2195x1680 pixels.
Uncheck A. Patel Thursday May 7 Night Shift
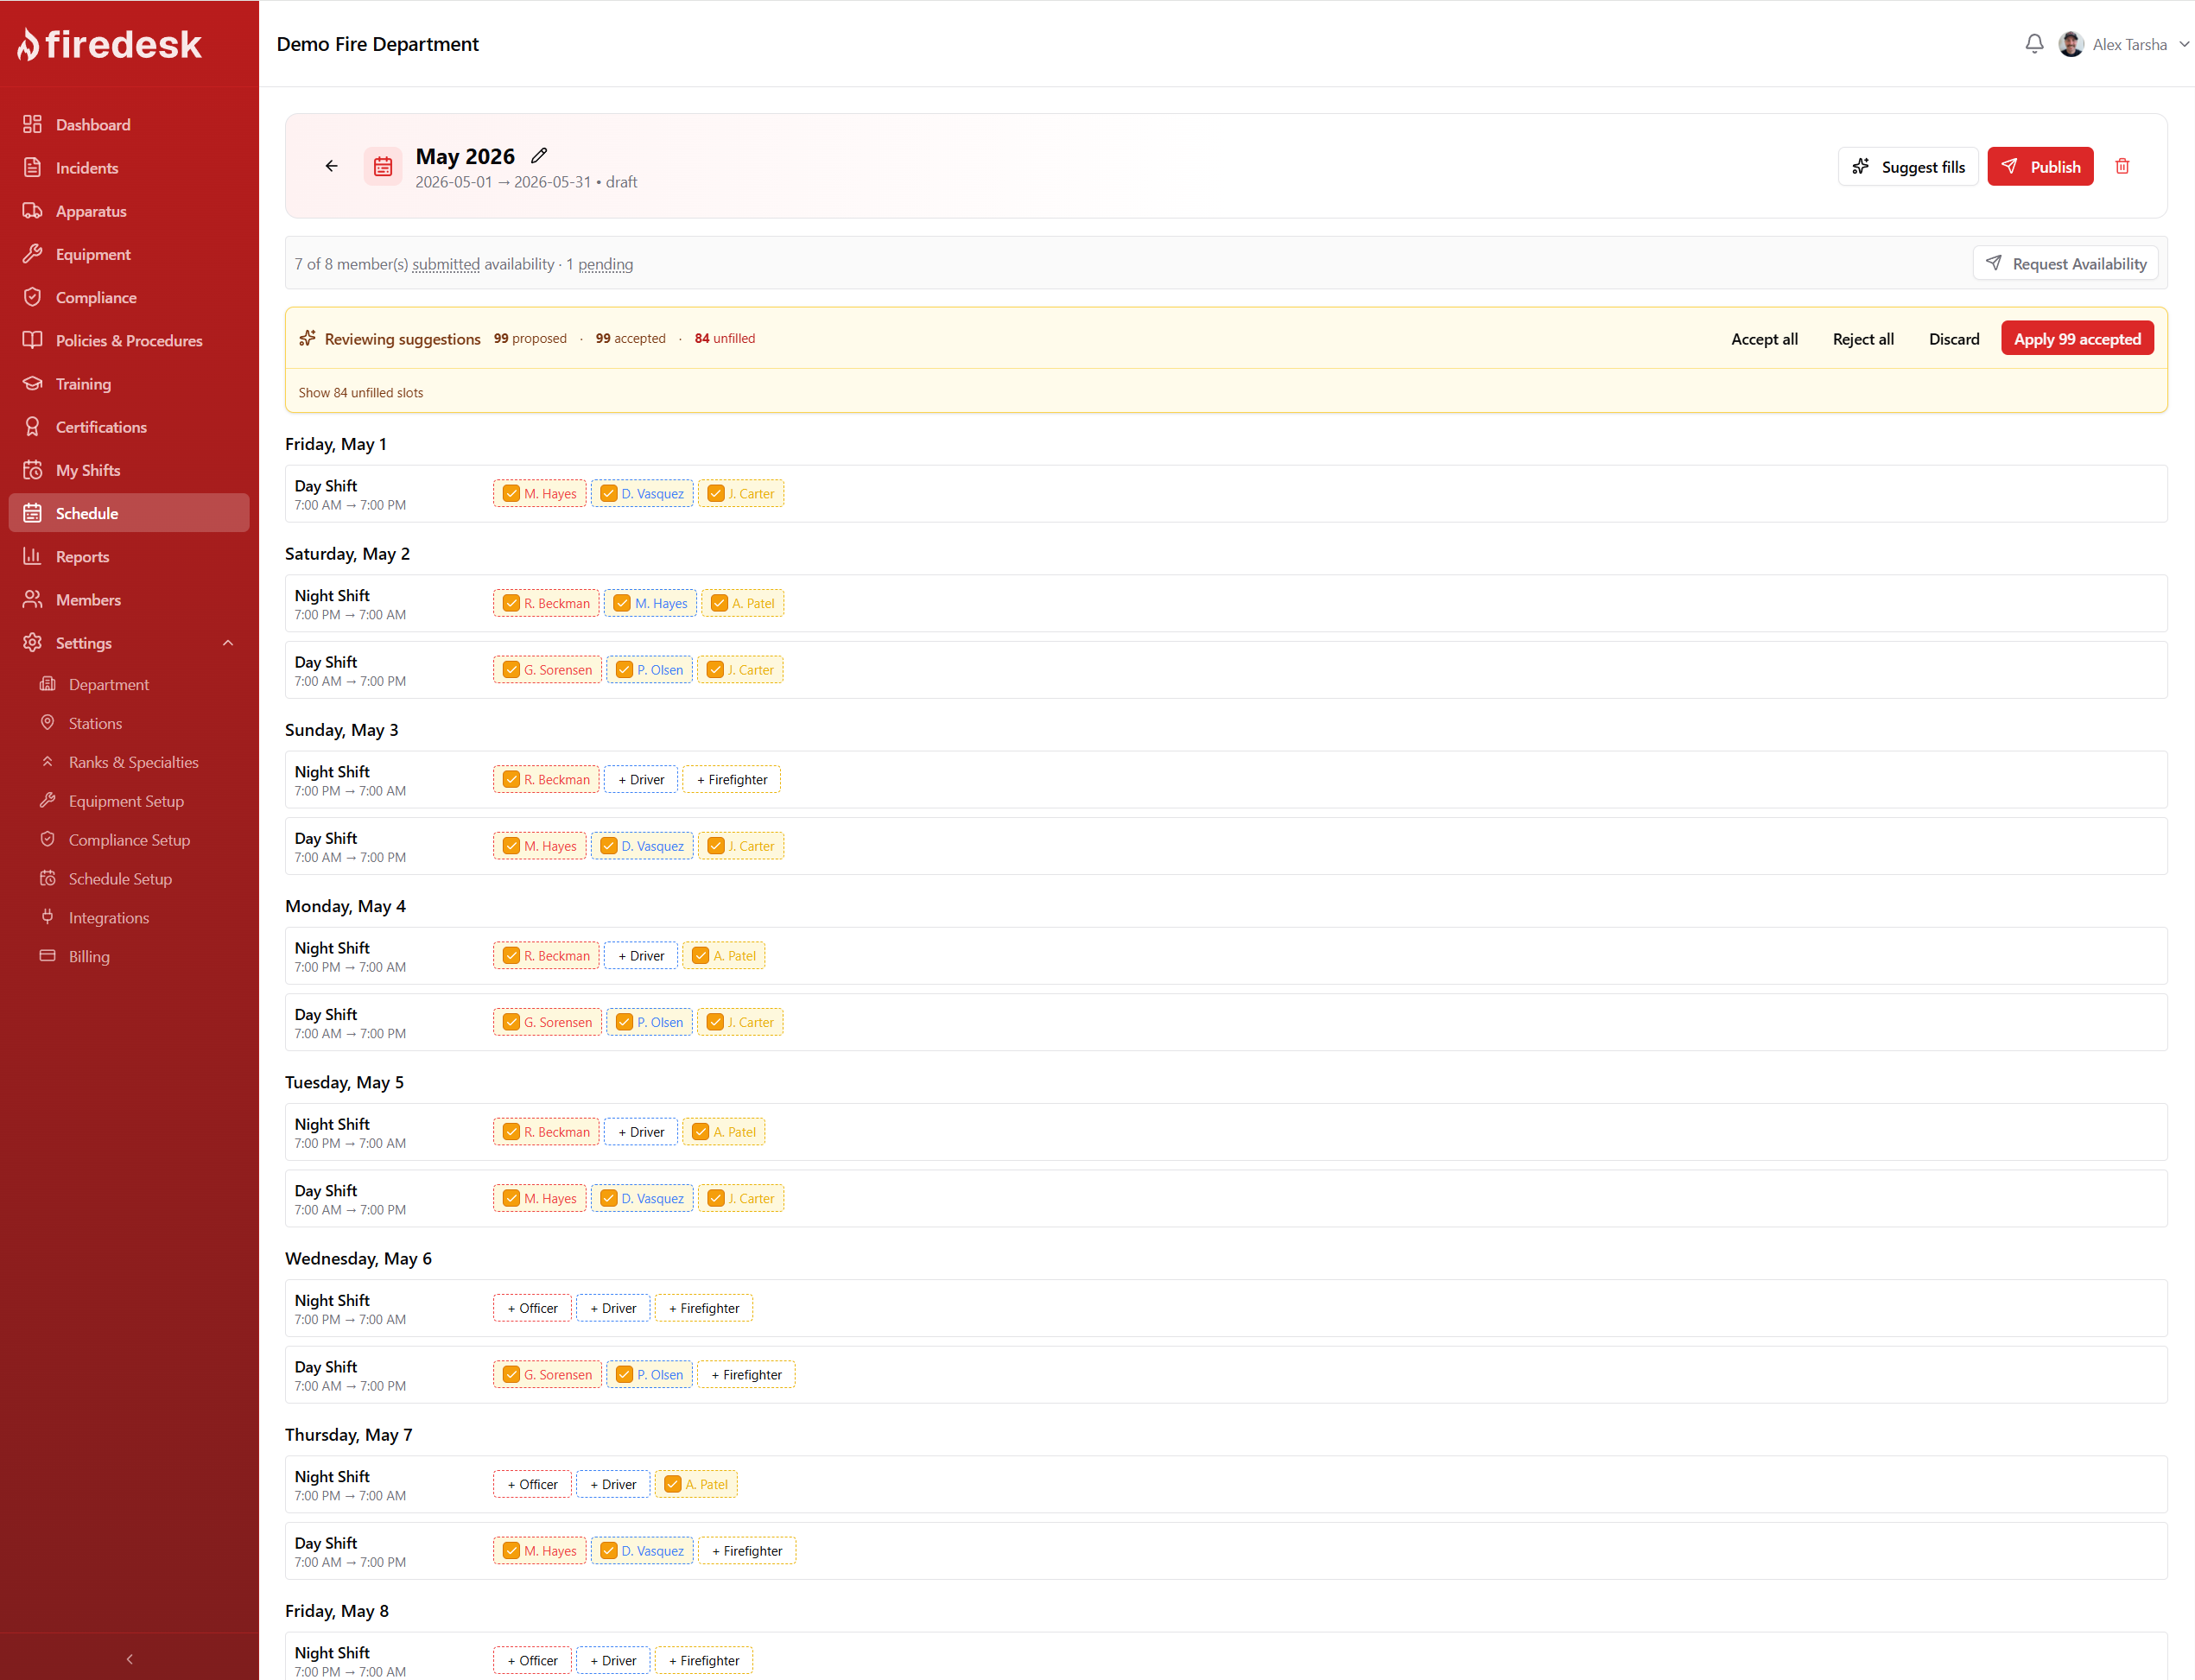pyautogui.click(x=673, y=1485)
